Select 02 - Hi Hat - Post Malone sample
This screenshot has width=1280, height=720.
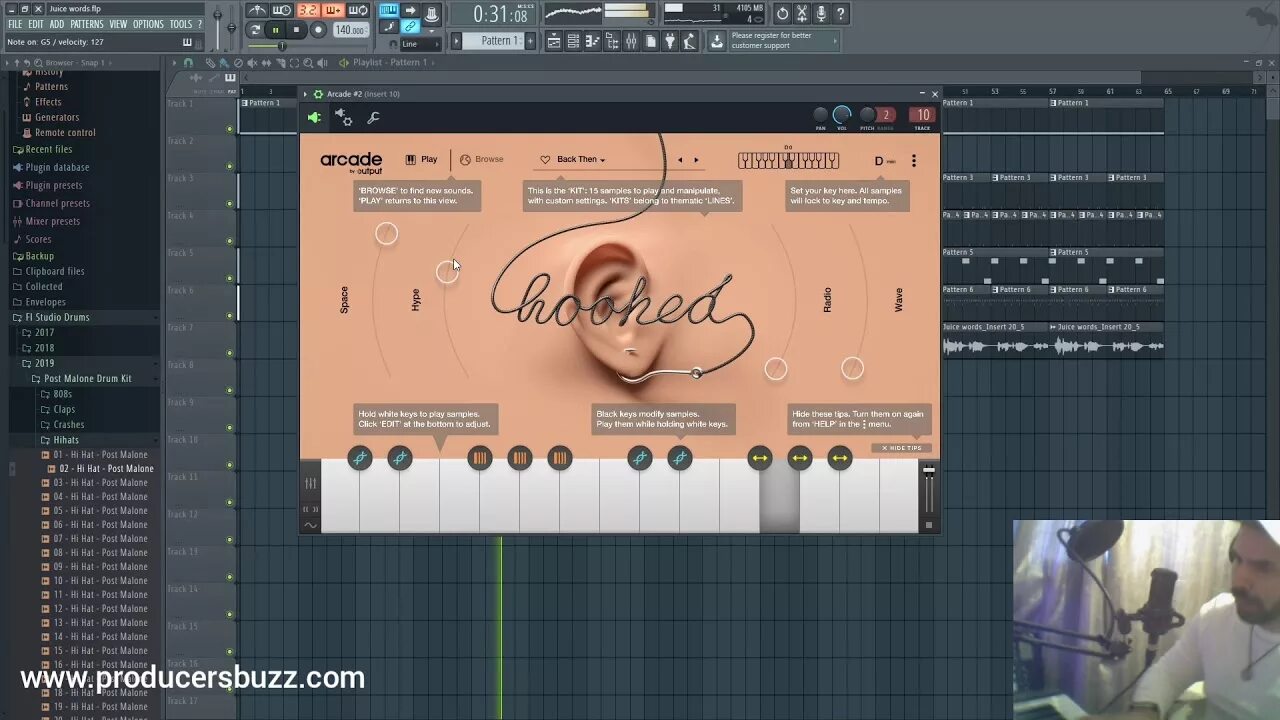[x=106, y=468]
